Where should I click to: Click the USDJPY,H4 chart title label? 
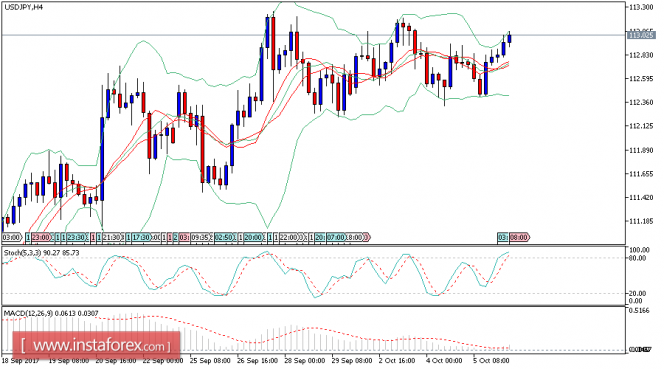[23, 7]
